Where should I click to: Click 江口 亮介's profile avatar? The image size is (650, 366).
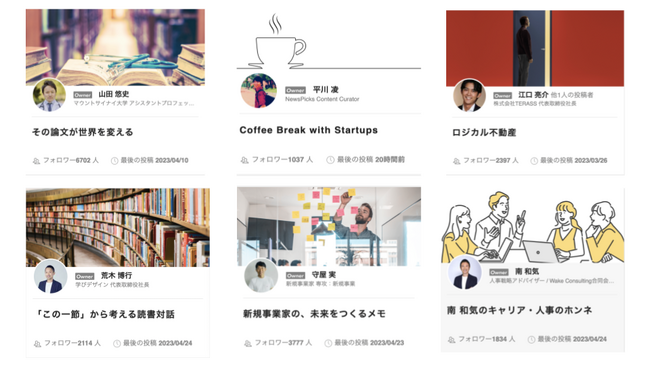pyautogui.click(x=469, y=95)
